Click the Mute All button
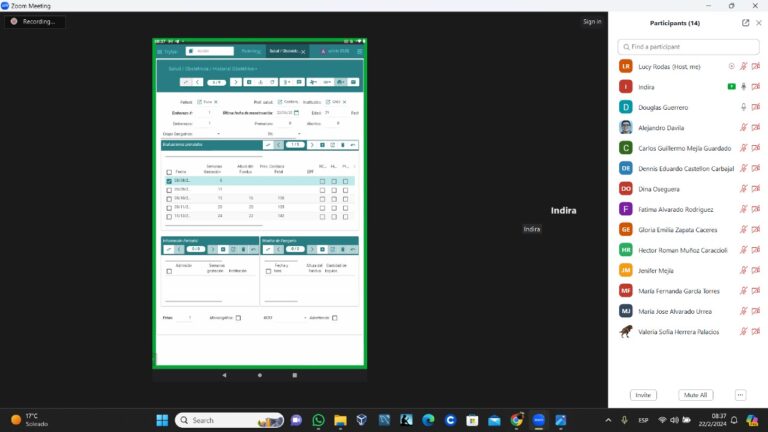 click(695, 395)
